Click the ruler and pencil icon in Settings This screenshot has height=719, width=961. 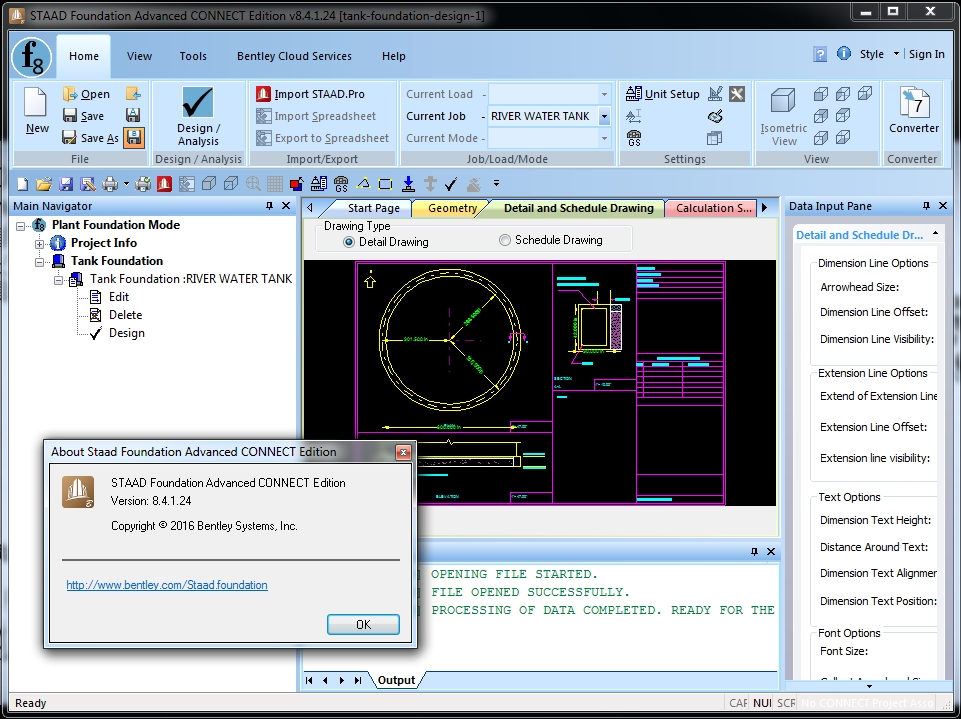coord(715,94)
